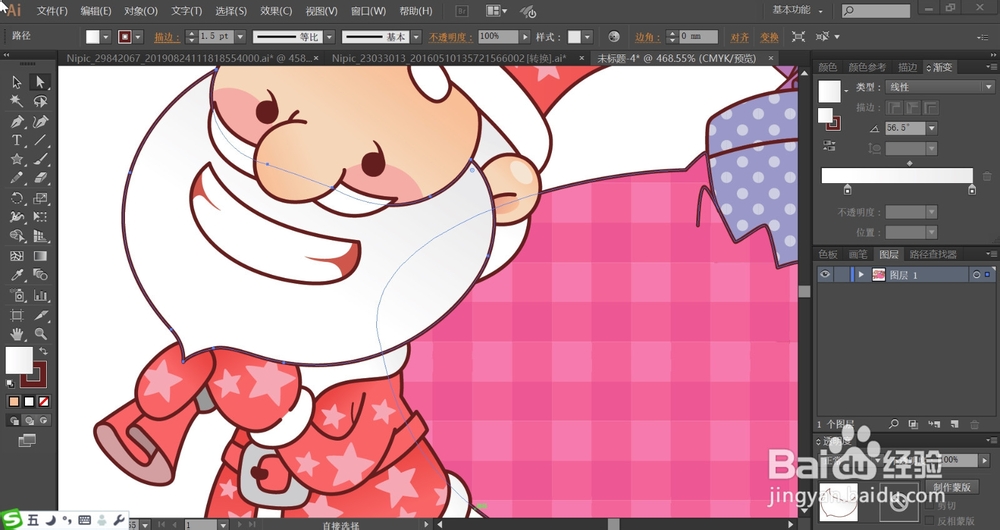Image resolution: width=1000 pixels, height=530 pixels.
Task: Select the Star shape tool
Action: click(17, 159)
